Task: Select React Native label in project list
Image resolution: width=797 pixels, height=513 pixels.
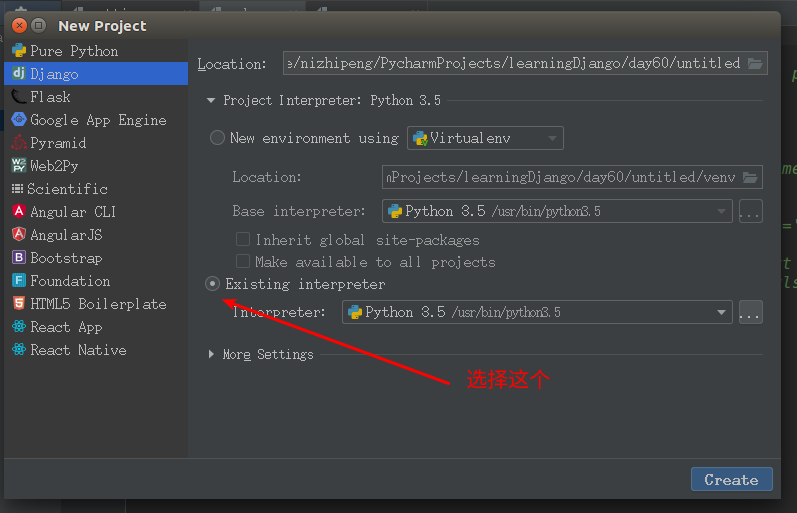Action: coord(78,350)
